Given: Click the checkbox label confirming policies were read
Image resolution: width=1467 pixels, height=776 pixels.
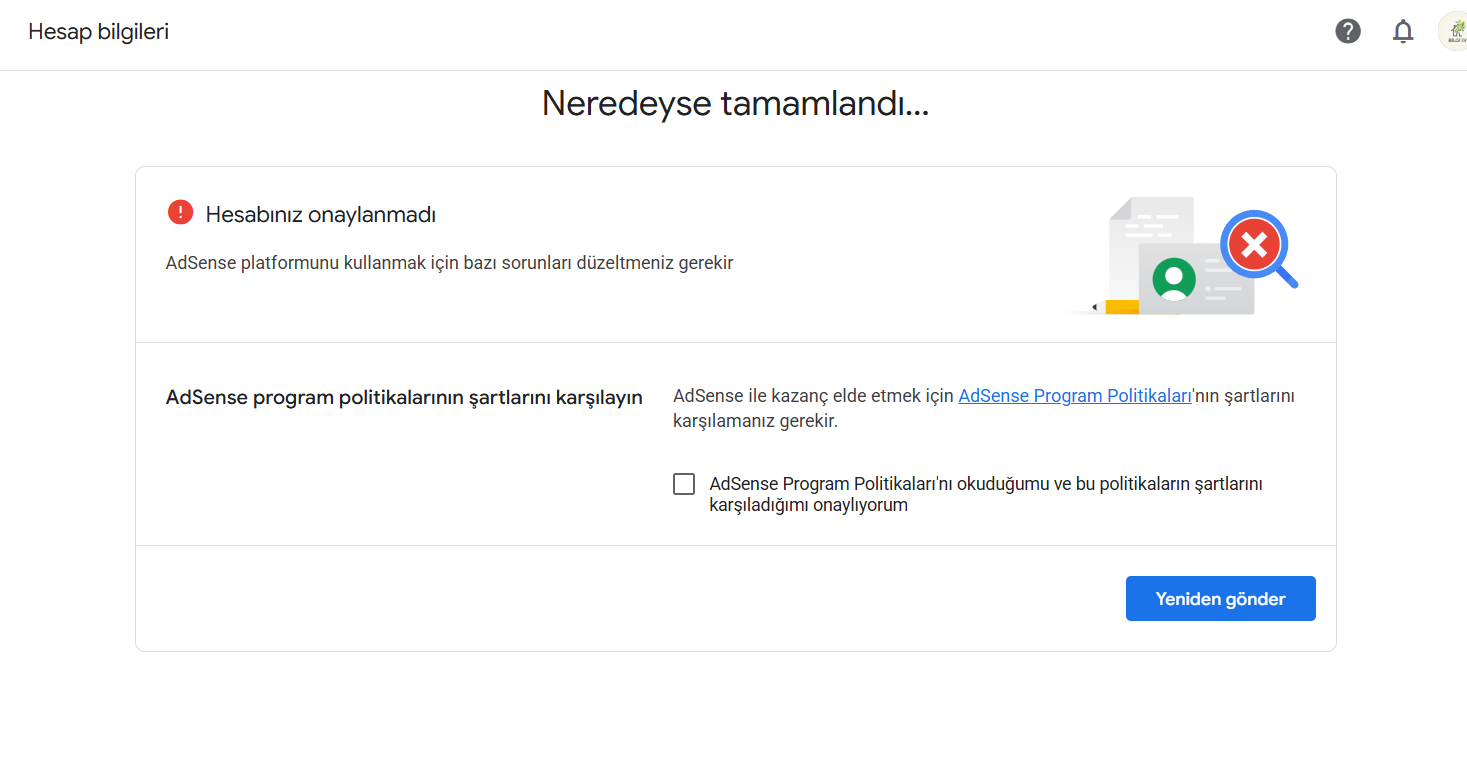Looking at the screenshot, I should tap(986, 494).
